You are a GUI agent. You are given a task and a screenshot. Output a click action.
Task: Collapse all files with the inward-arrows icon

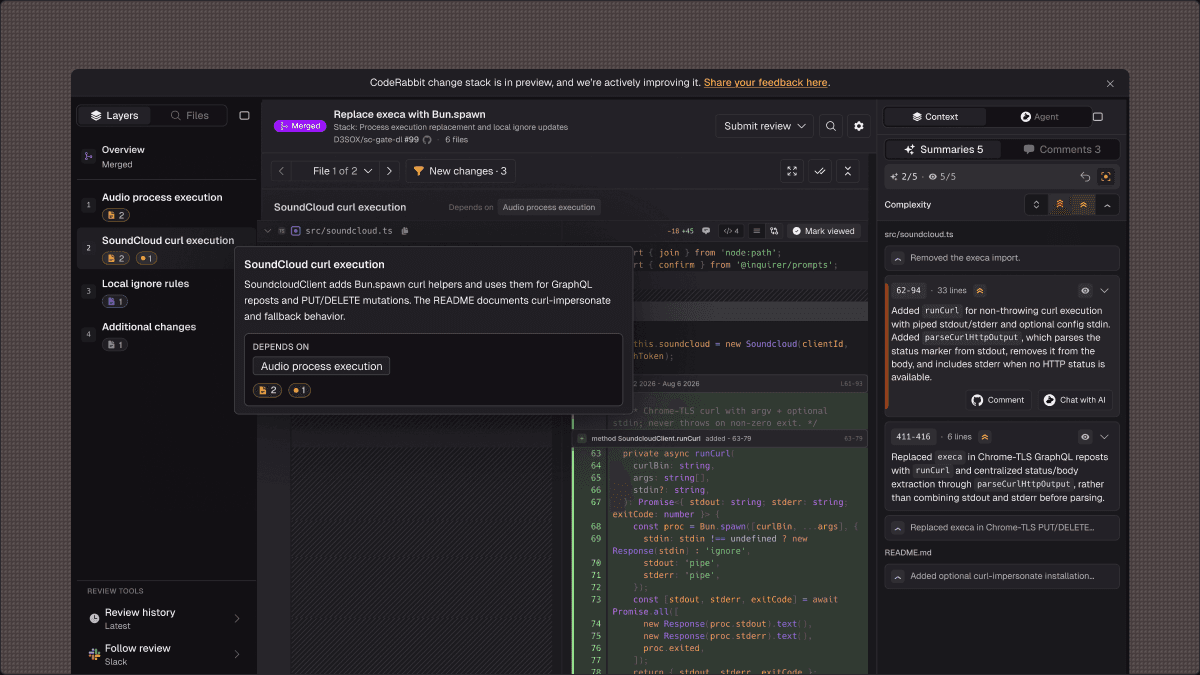[848, 171]
